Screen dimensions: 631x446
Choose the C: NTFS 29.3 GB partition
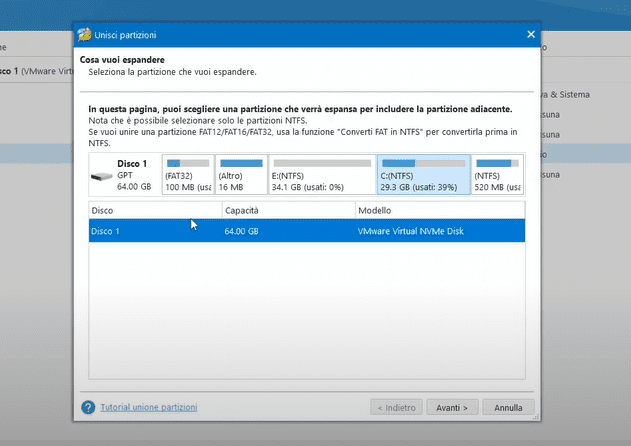422,174
